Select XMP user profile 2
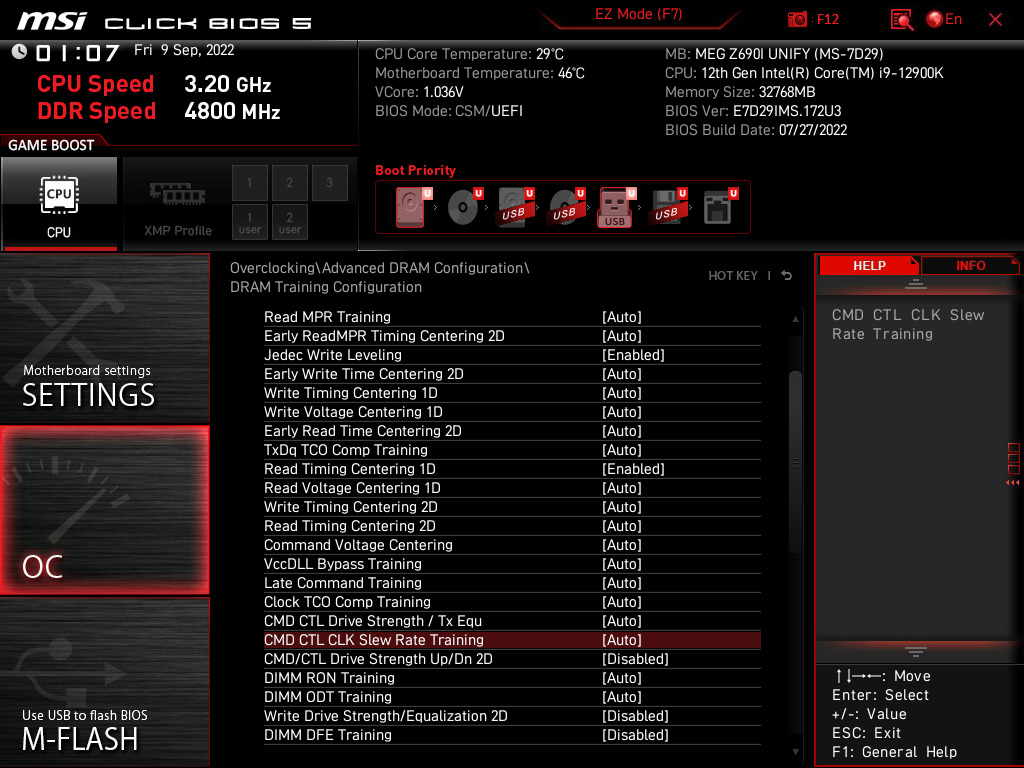Viewport: 1024px width, 768px height. click(289, 222)
